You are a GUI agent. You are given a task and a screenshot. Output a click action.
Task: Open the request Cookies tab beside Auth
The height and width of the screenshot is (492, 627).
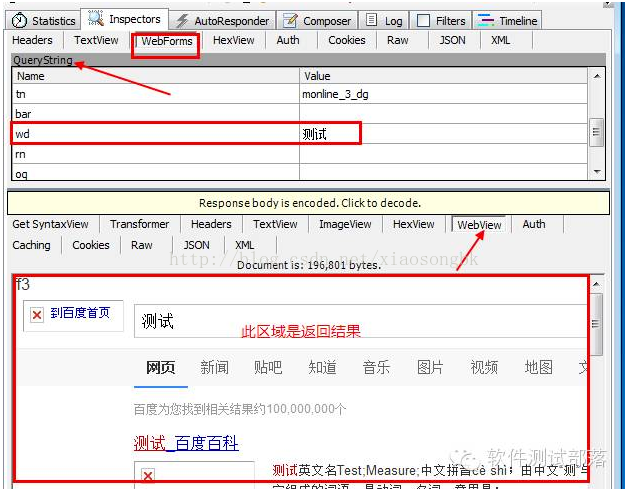(x=347, y=40)
